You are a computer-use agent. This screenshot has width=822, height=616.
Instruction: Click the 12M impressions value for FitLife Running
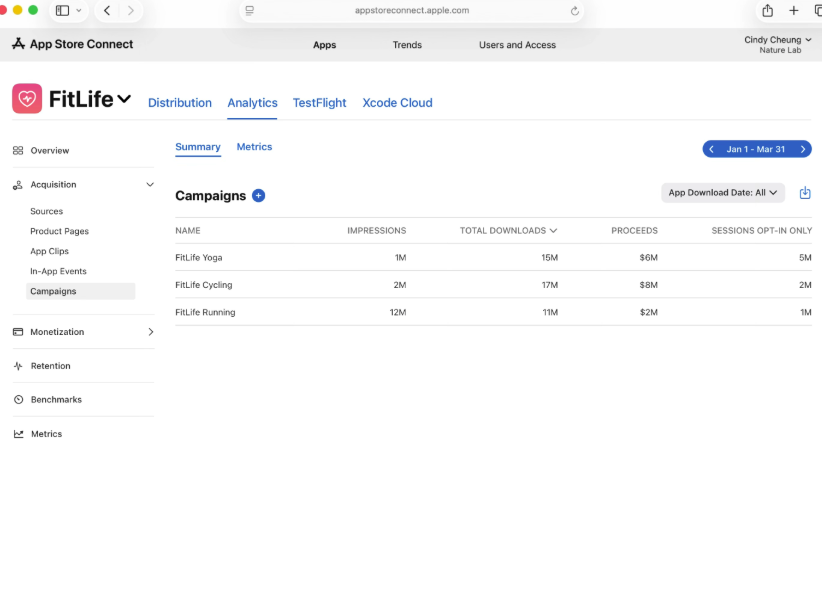398,312
